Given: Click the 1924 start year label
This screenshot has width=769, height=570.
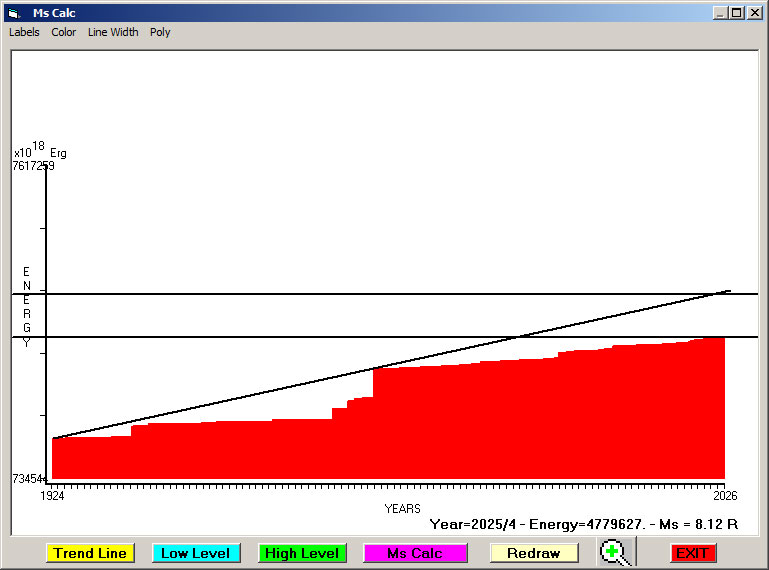Looking at the screenshot, I should [x=52, y=495].
